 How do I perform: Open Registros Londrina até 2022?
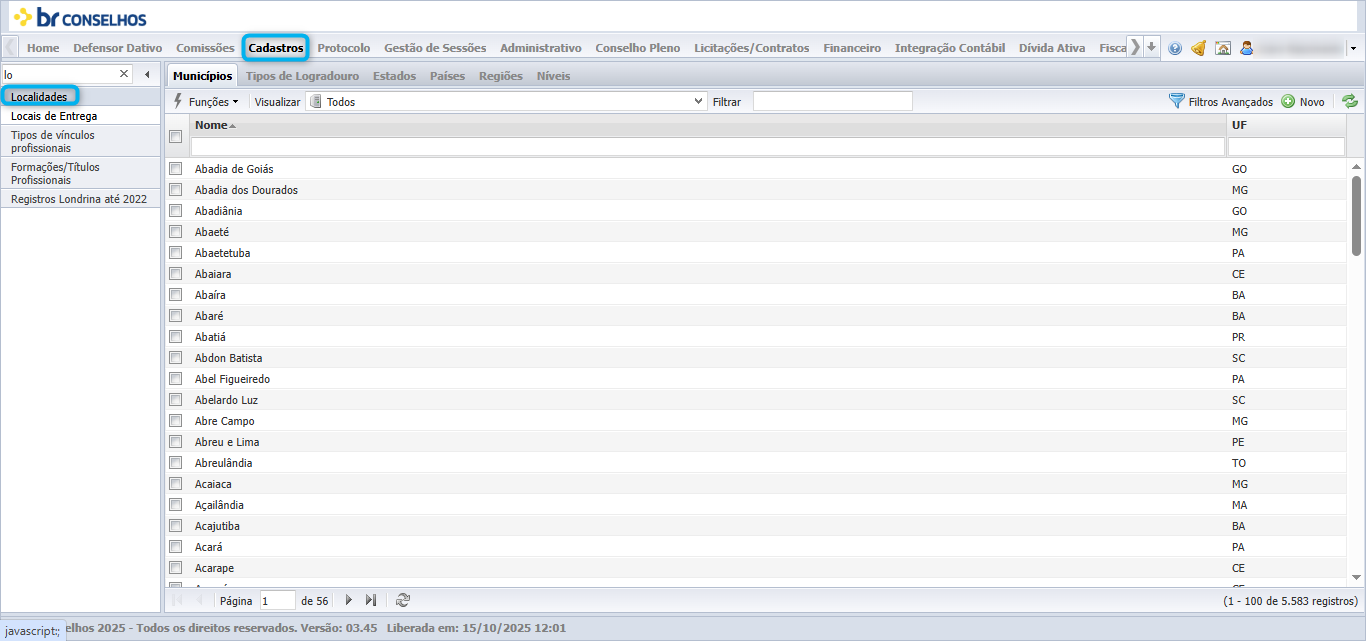click(x=79, y=199)
